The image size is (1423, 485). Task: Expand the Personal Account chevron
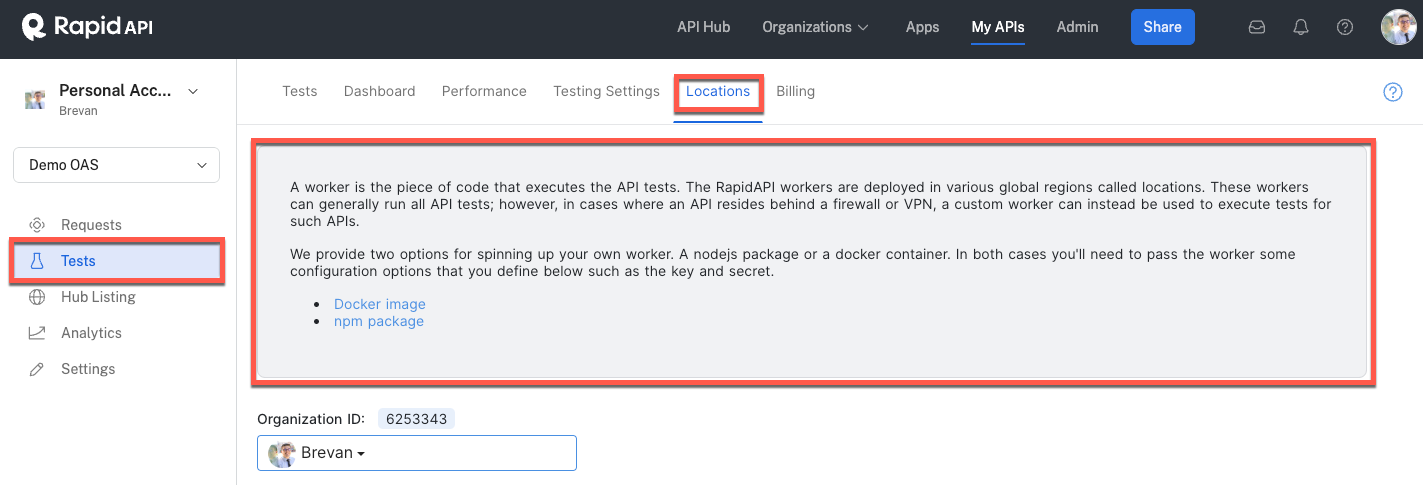[194, 91]
